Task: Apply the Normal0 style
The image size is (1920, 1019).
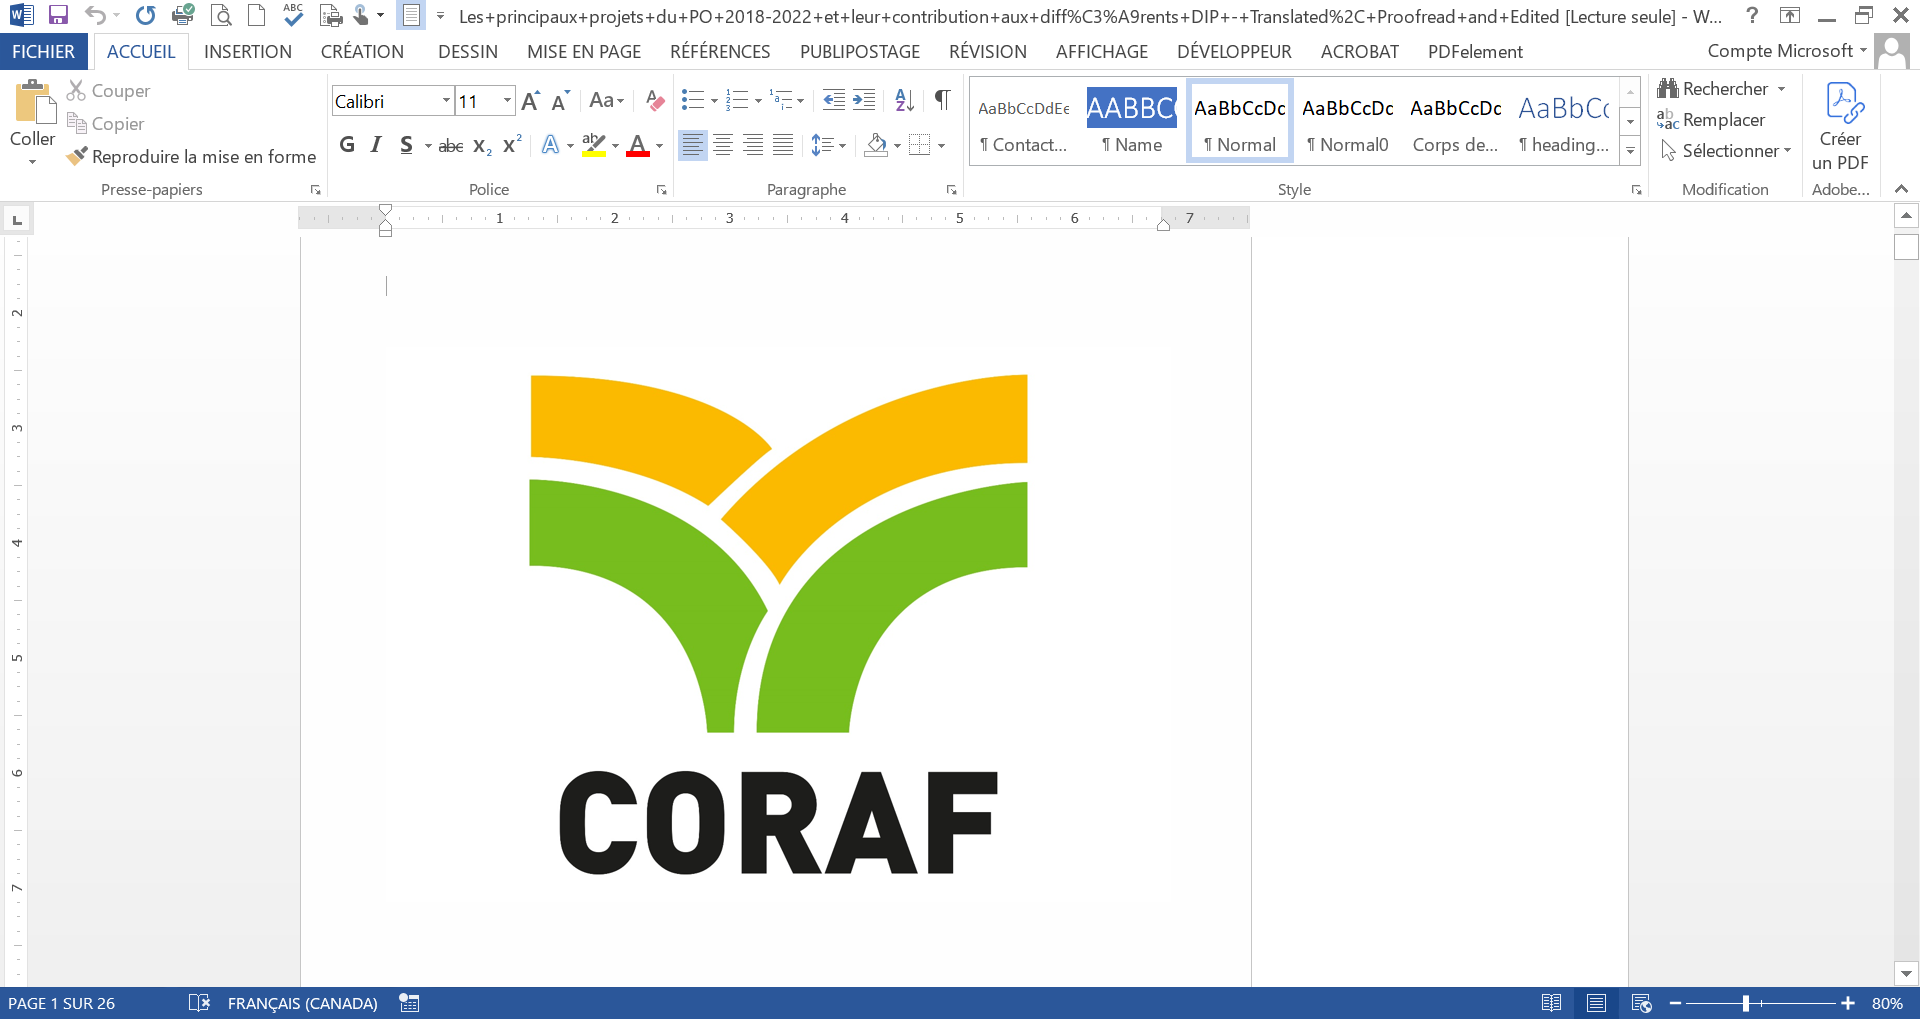Action: [1348, 121]
